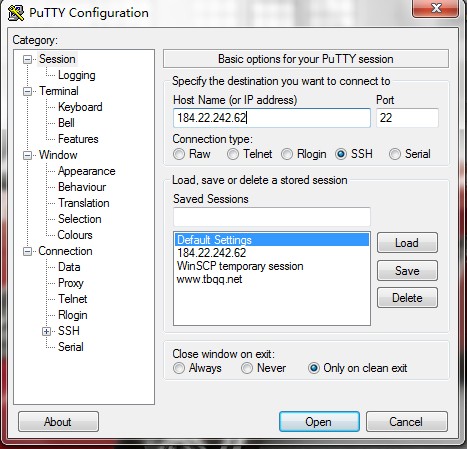This screenshot has width=467, height=449.
Task: Open the Keyboard settings category
Action: (80, 107)
